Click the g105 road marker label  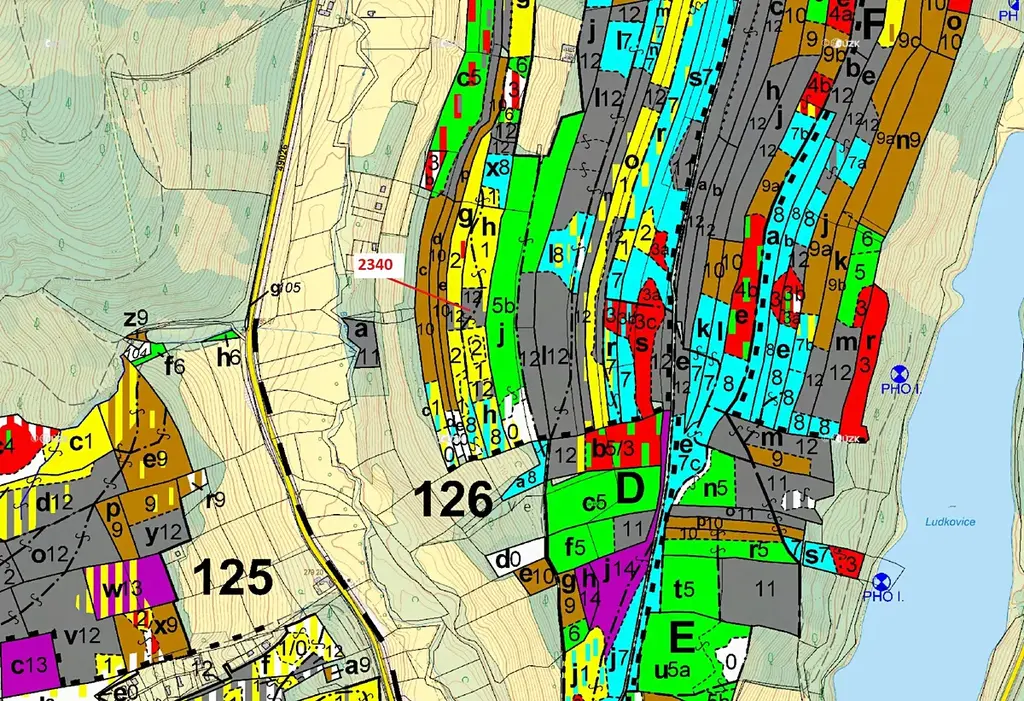(285, 287)
